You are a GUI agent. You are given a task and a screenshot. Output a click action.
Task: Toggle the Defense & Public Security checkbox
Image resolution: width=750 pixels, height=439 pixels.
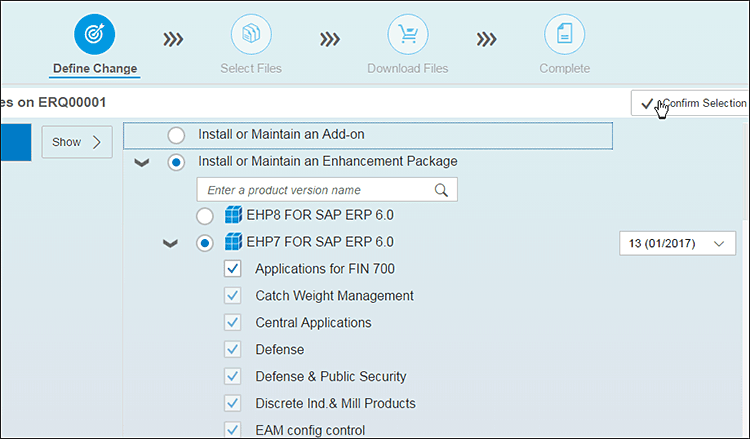coord(233,376)
